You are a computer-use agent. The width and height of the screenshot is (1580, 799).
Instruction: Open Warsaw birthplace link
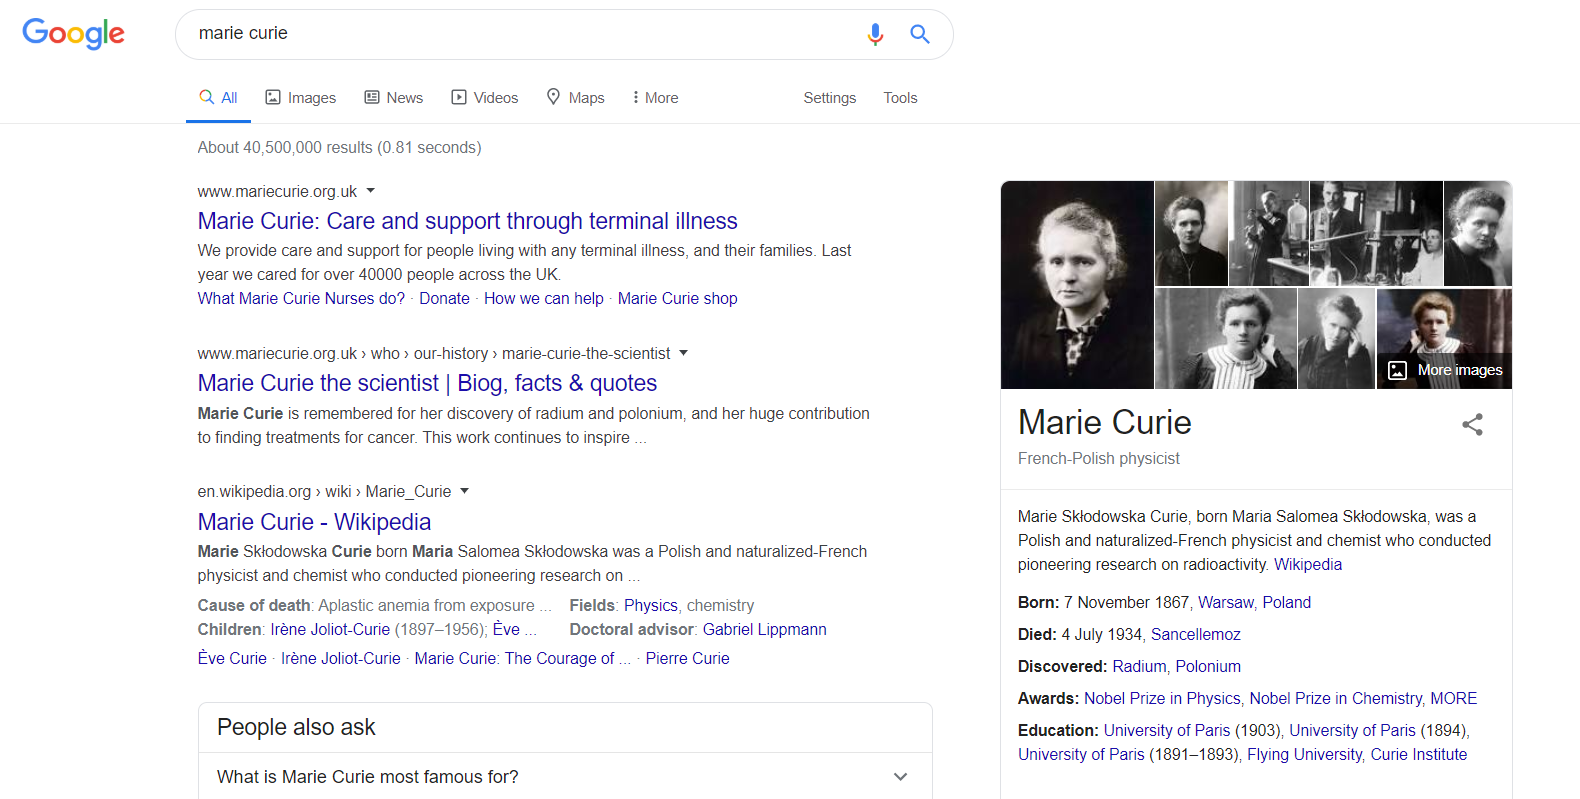pyautogui.click(x=1226, y=602)
